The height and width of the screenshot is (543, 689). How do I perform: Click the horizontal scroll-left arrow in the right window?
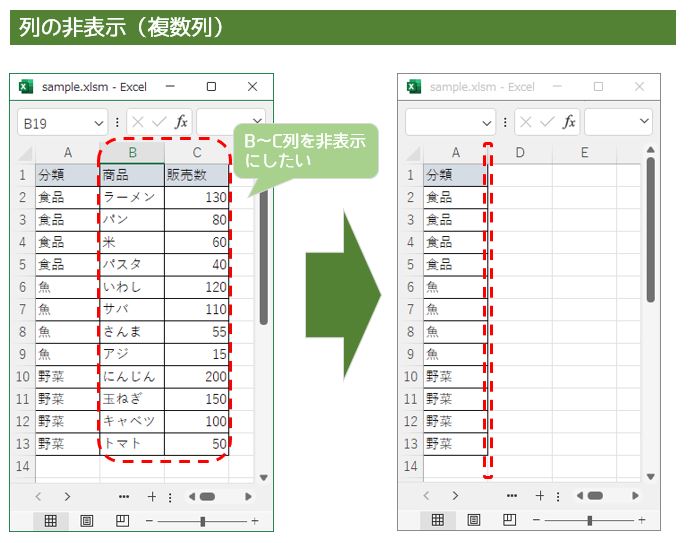[x=580, y=496]
